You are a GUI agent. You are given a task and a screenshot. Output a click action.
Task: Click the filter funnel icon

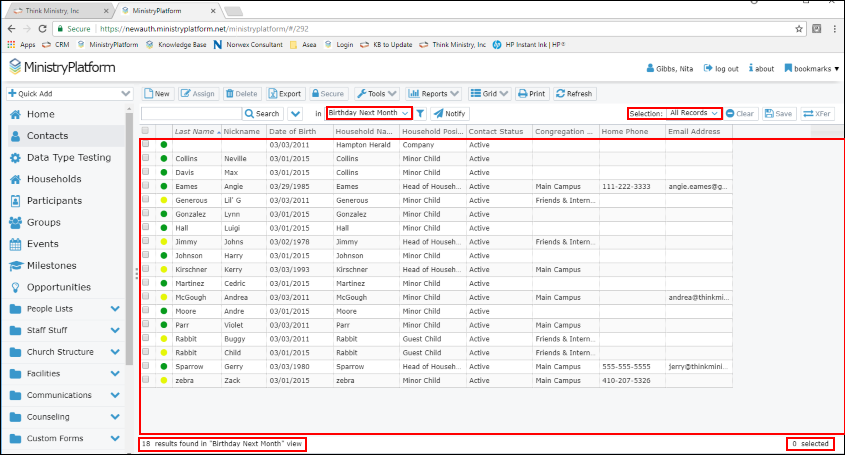pos(420,114)
